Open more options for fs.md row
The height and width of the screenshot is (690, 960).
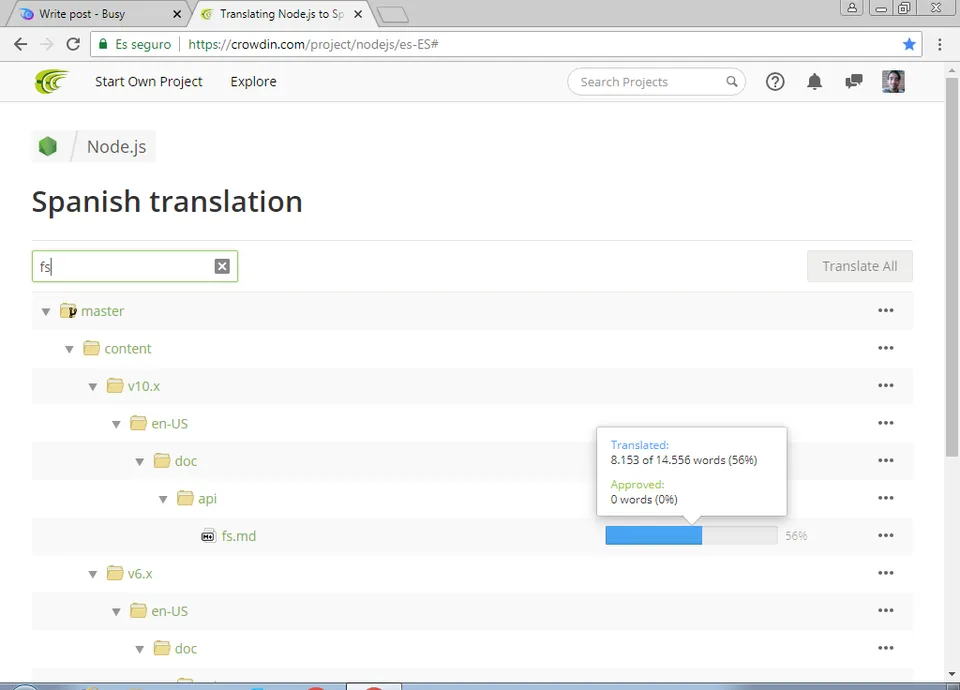tap(886, 535)
